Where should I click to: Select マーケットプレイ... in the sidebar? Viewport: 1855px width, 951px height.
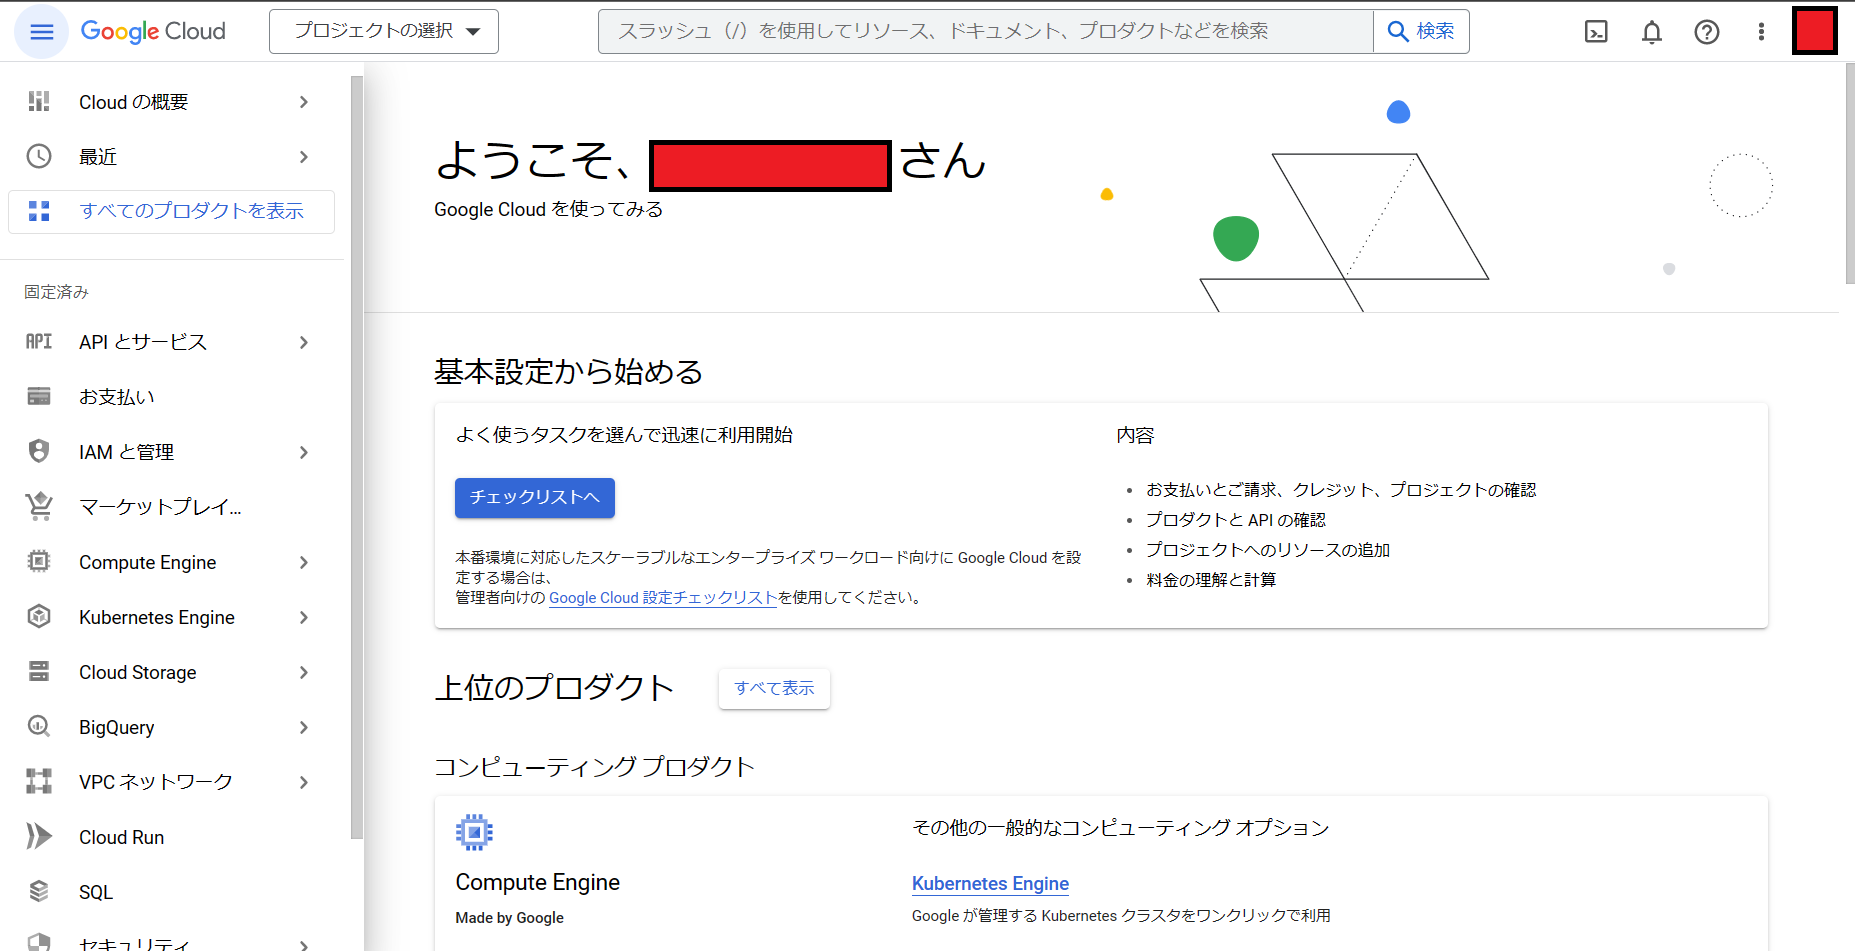(x=160, y=507)
